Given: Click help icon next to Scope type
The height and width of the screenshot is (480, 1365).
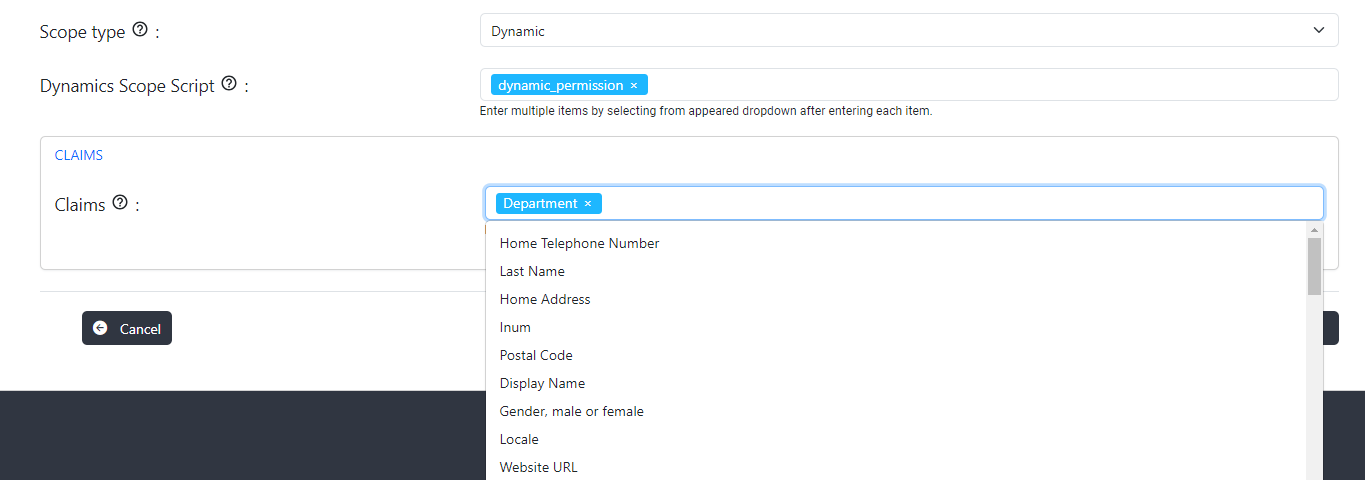Looking at the screenshot, I should [140, 30].
